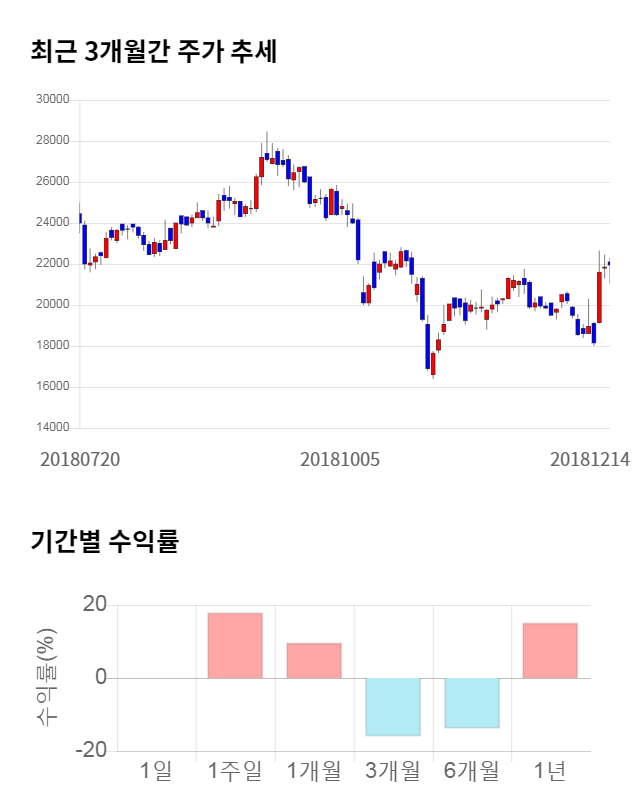Screen dimensions: 640x810
Task: Click the 1년 red return bar
Action: 550,651
